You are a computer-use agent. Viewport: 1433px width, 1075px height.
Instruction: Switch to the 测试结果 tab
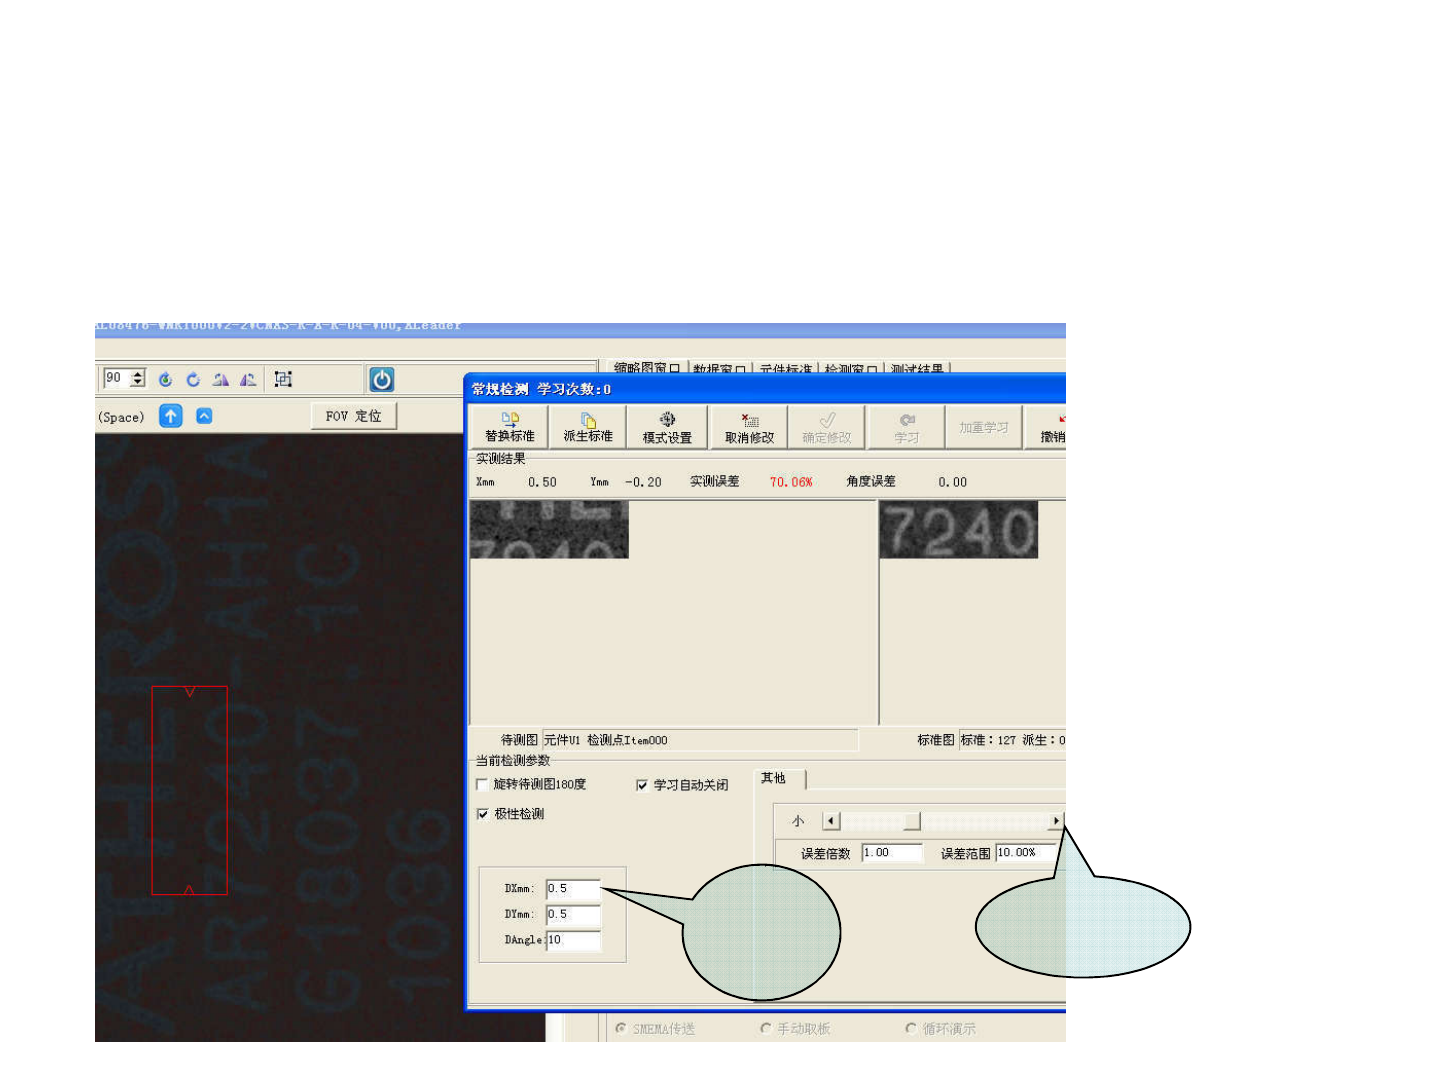917,368
